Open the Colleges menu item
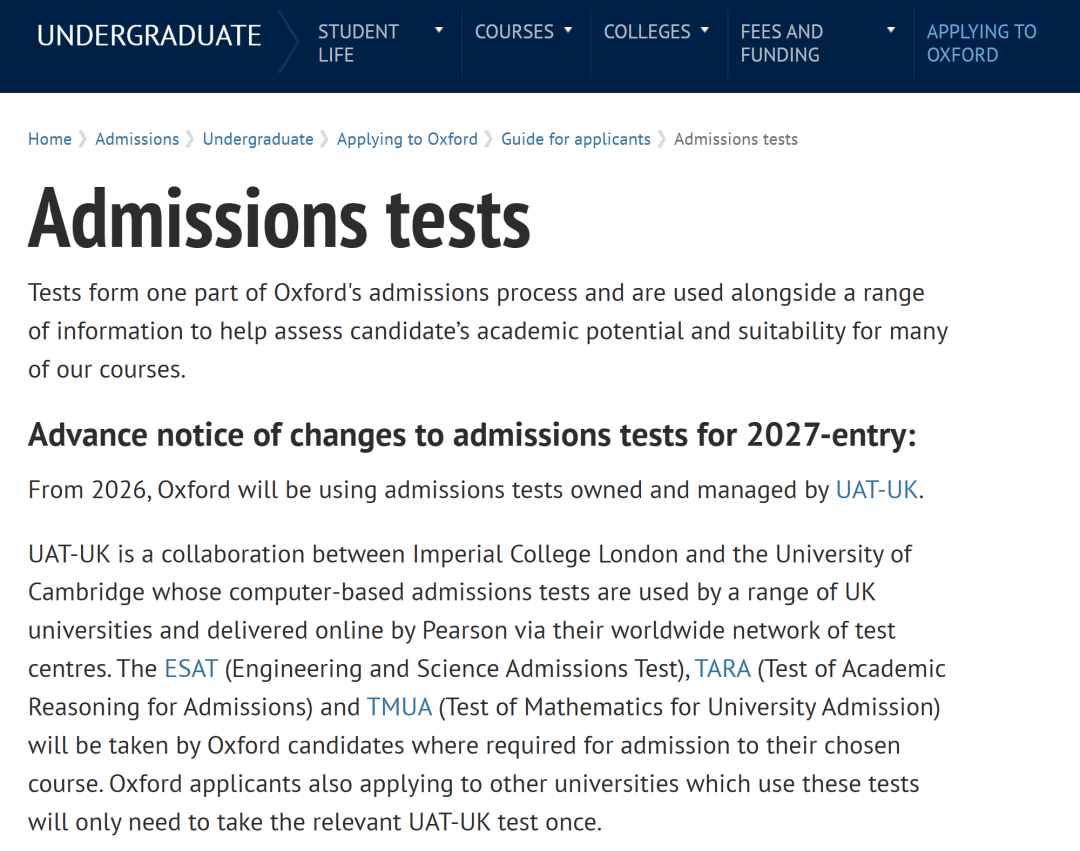Image resolution: width=1080 pixels, height=851 pixels. [646, 32]
